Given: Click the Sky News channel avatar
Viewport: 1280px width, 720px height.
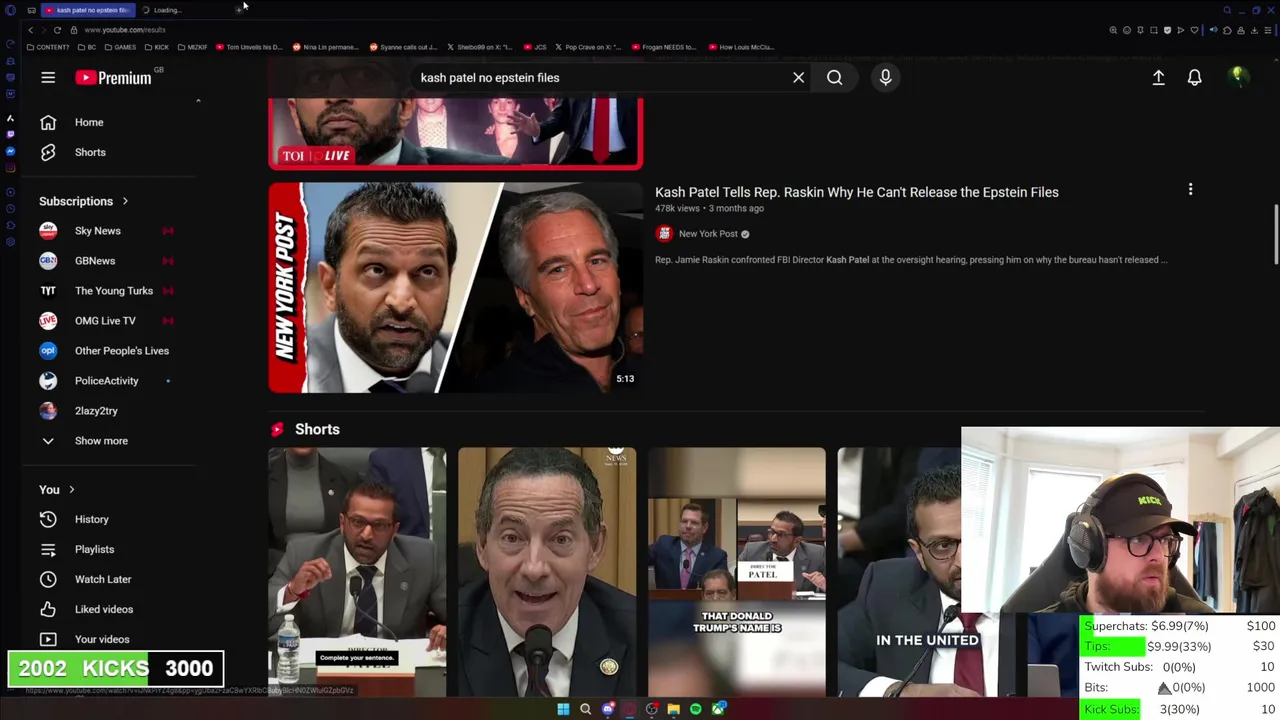Looking at the screenshot, I should [x=48, y=231].
